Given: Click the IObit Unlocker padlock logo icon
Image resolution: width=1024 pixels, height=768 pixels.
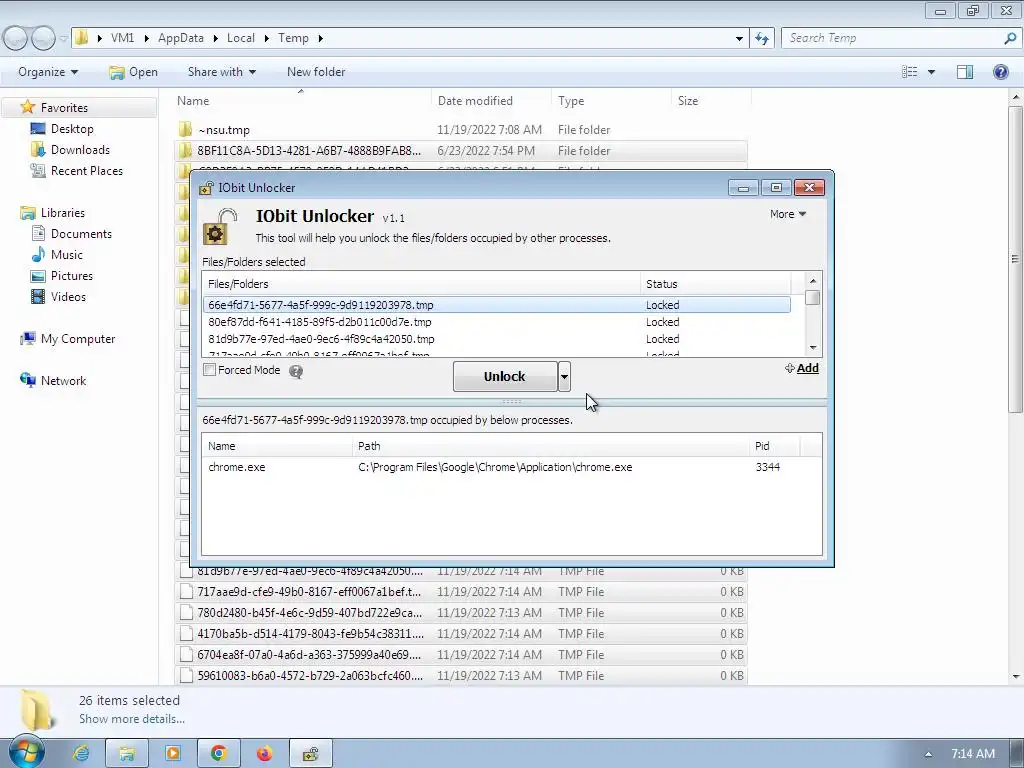Looking at the screenshot, I should (x=219, y=227).
